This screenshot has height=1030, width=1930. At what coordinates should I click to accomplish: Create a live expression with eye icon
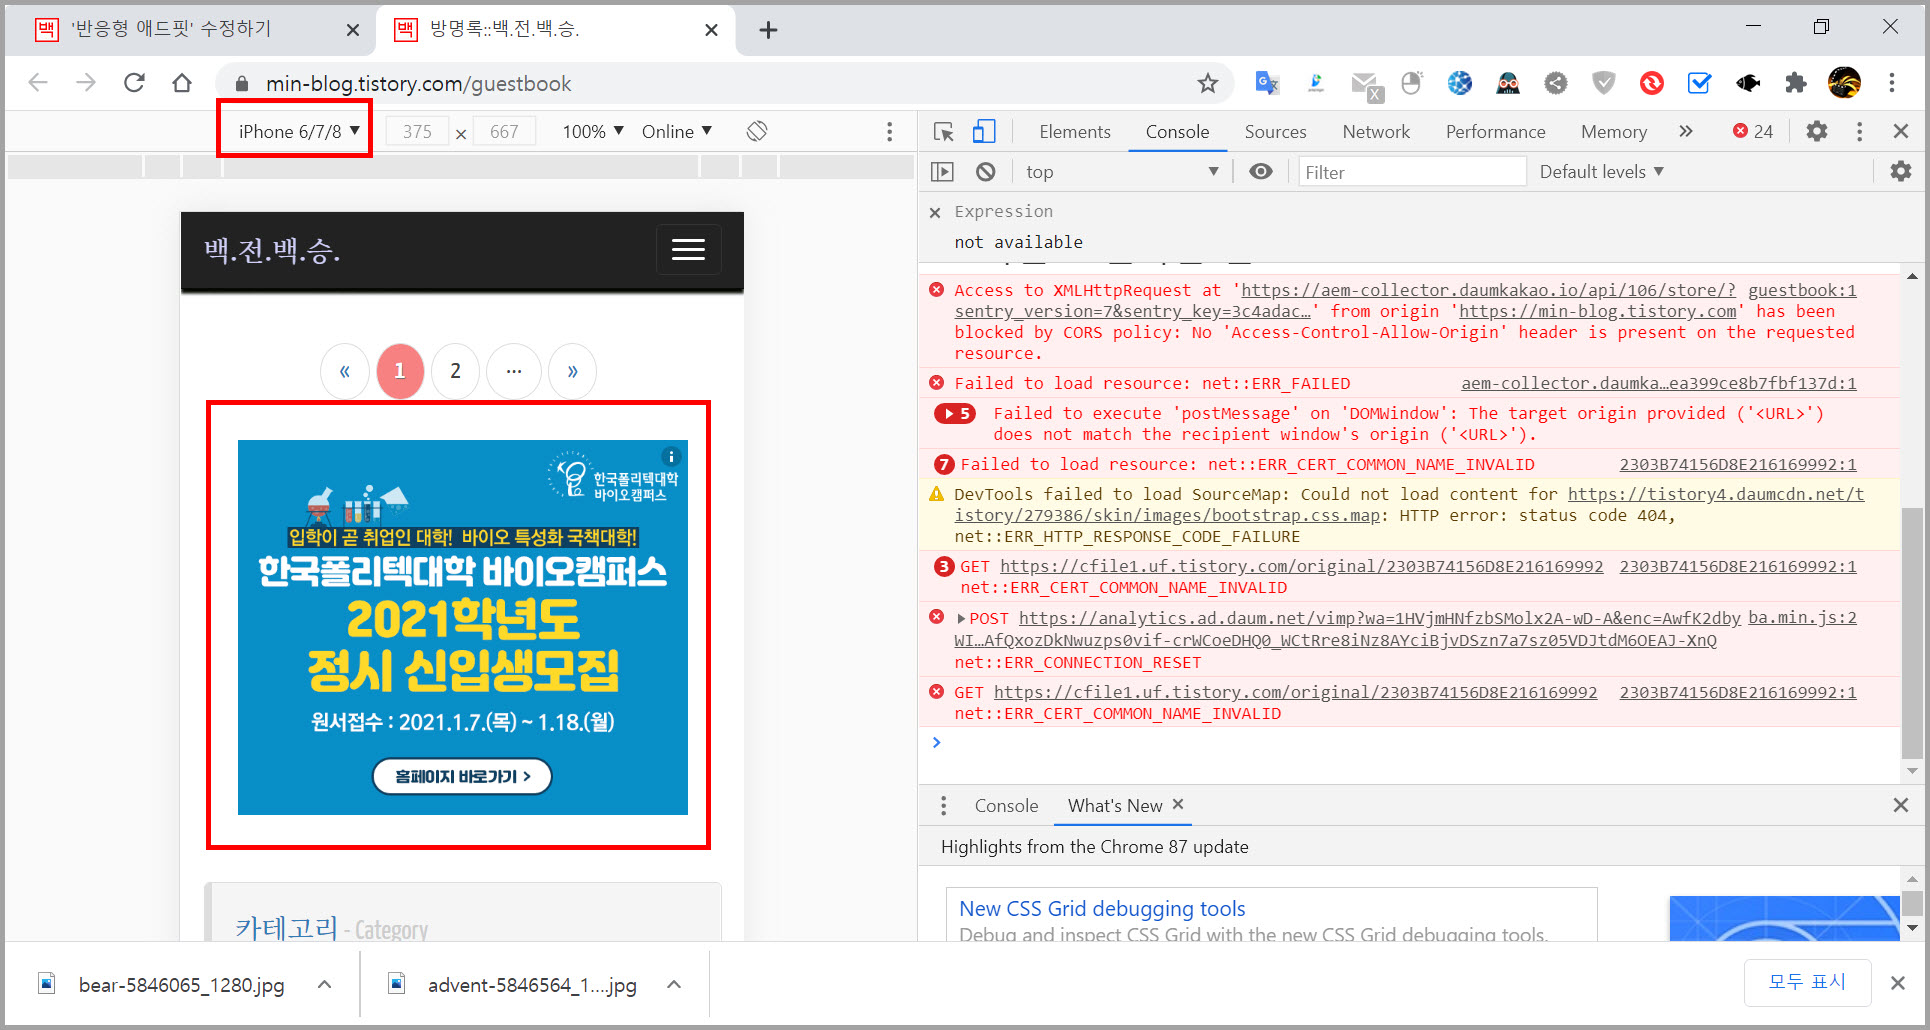[x=1261, y=172]
